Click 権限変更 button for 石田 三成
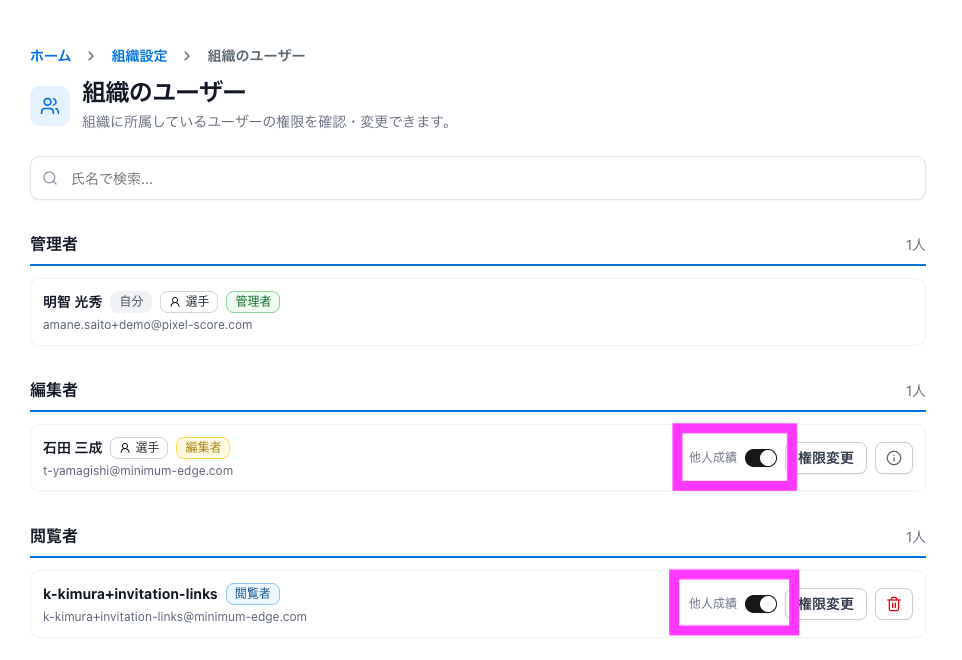Screen dimensions: 962x660 tap(826, 458)
